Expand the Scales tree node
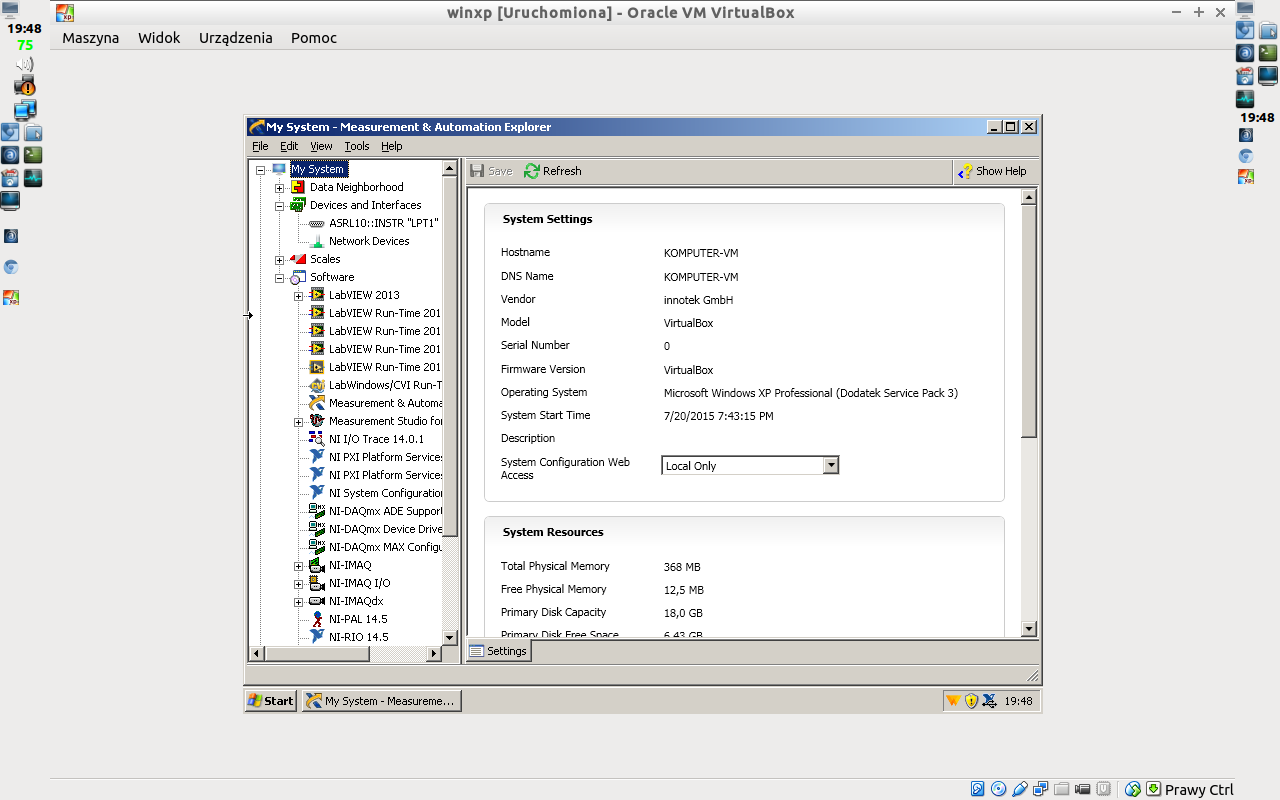This screenshot has height=800, width=1280. point(280,259)
